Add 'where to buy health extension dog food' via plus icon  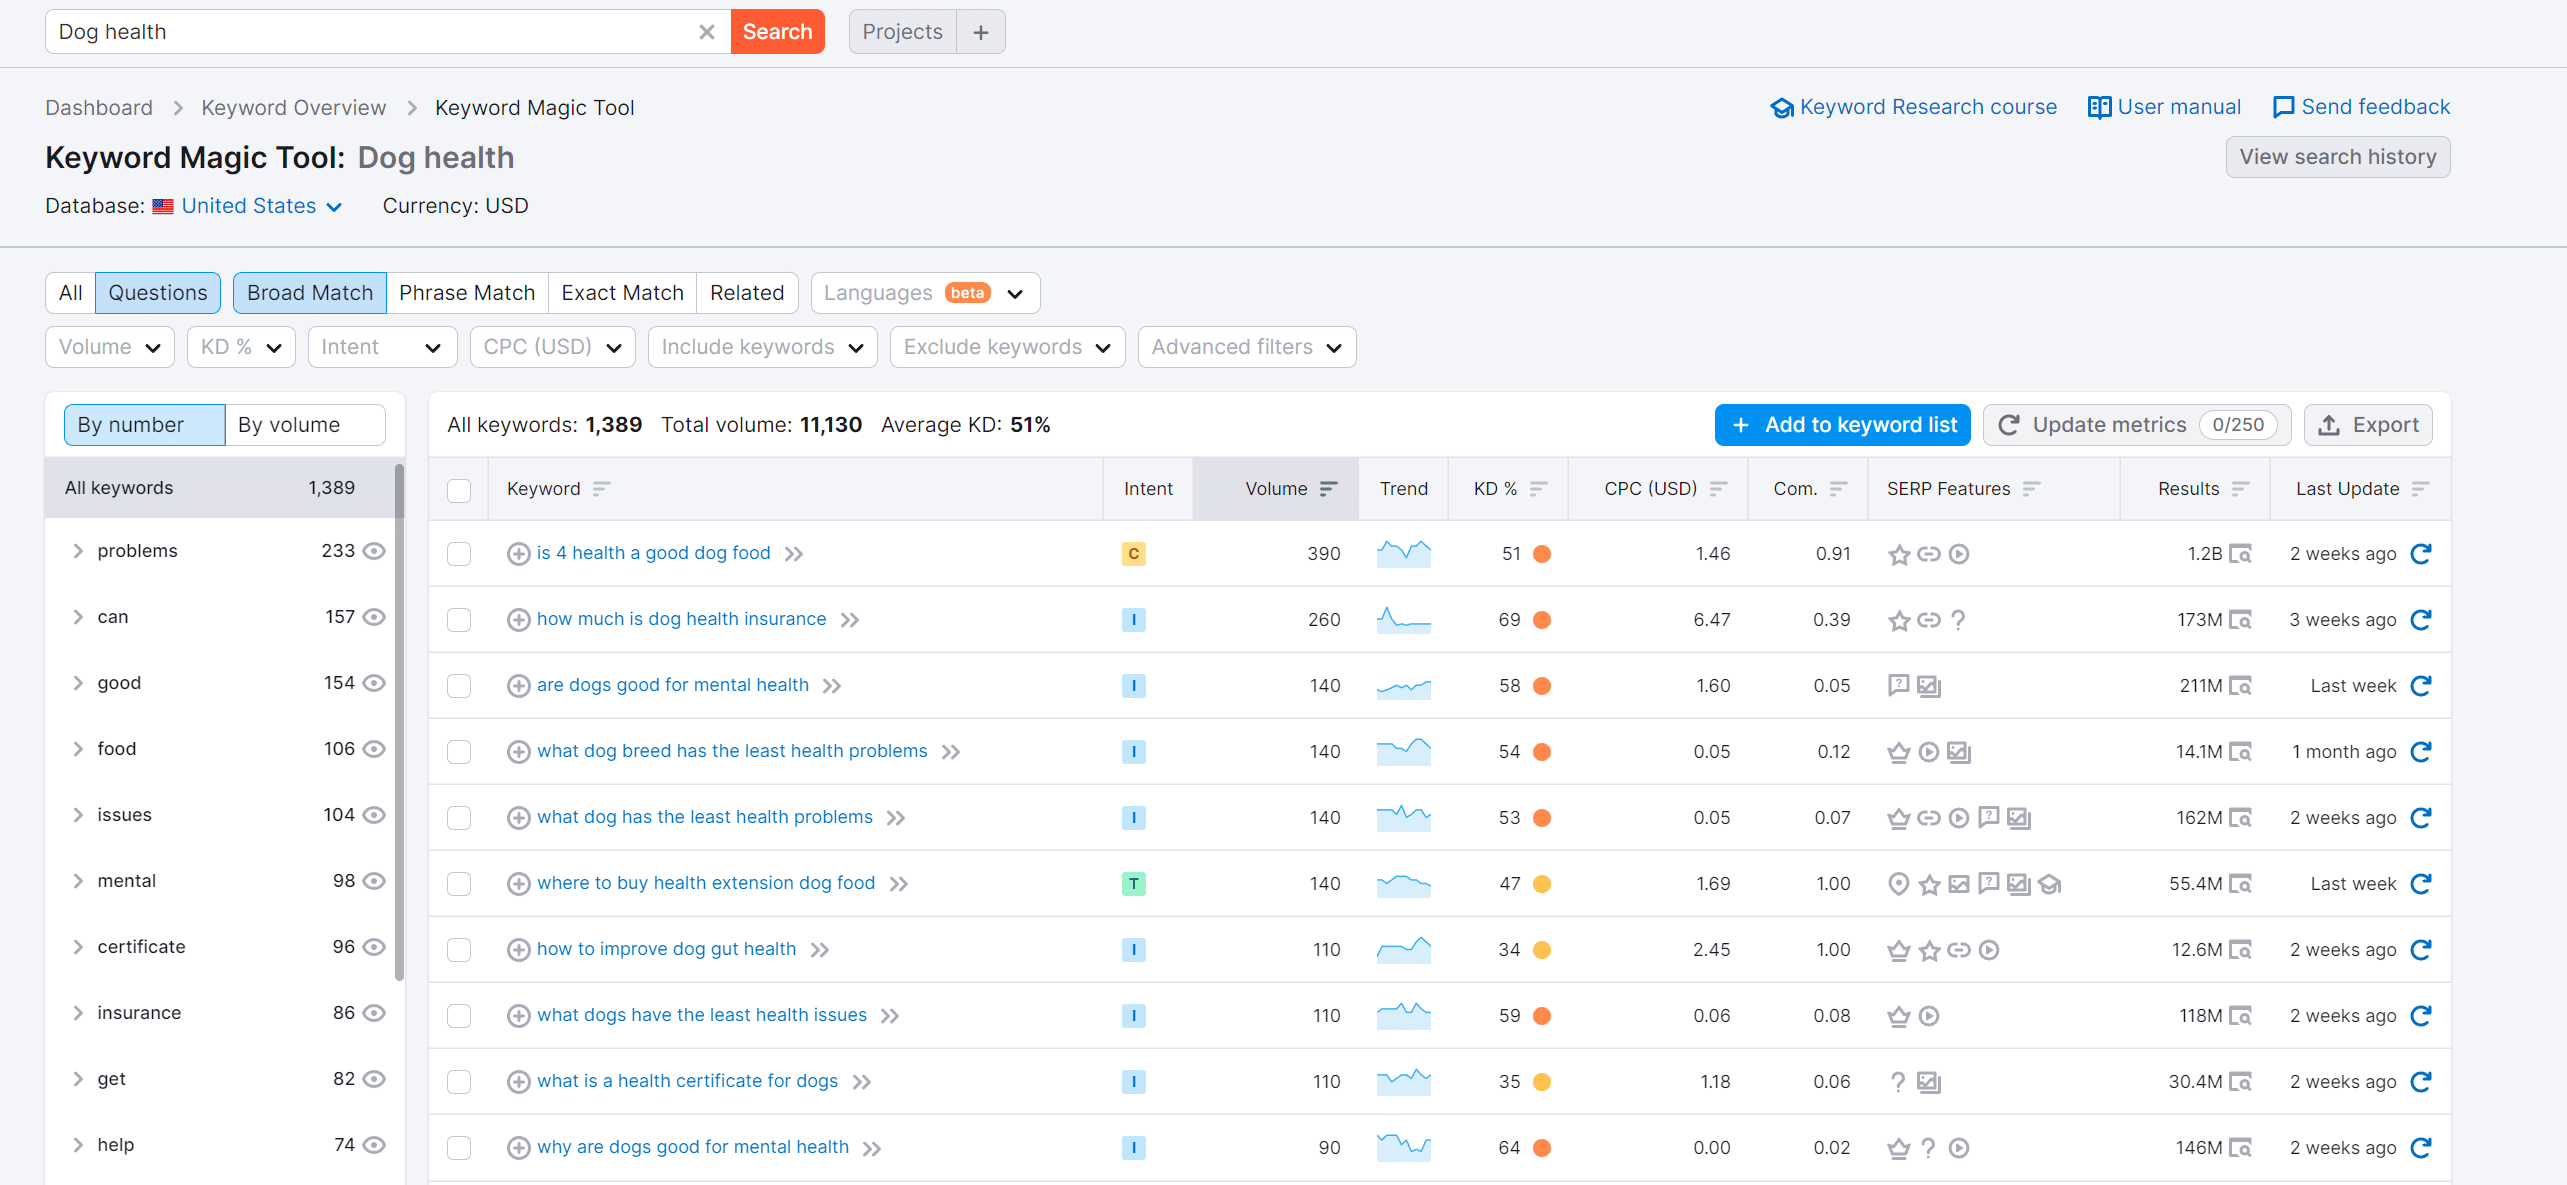(518, 884)
